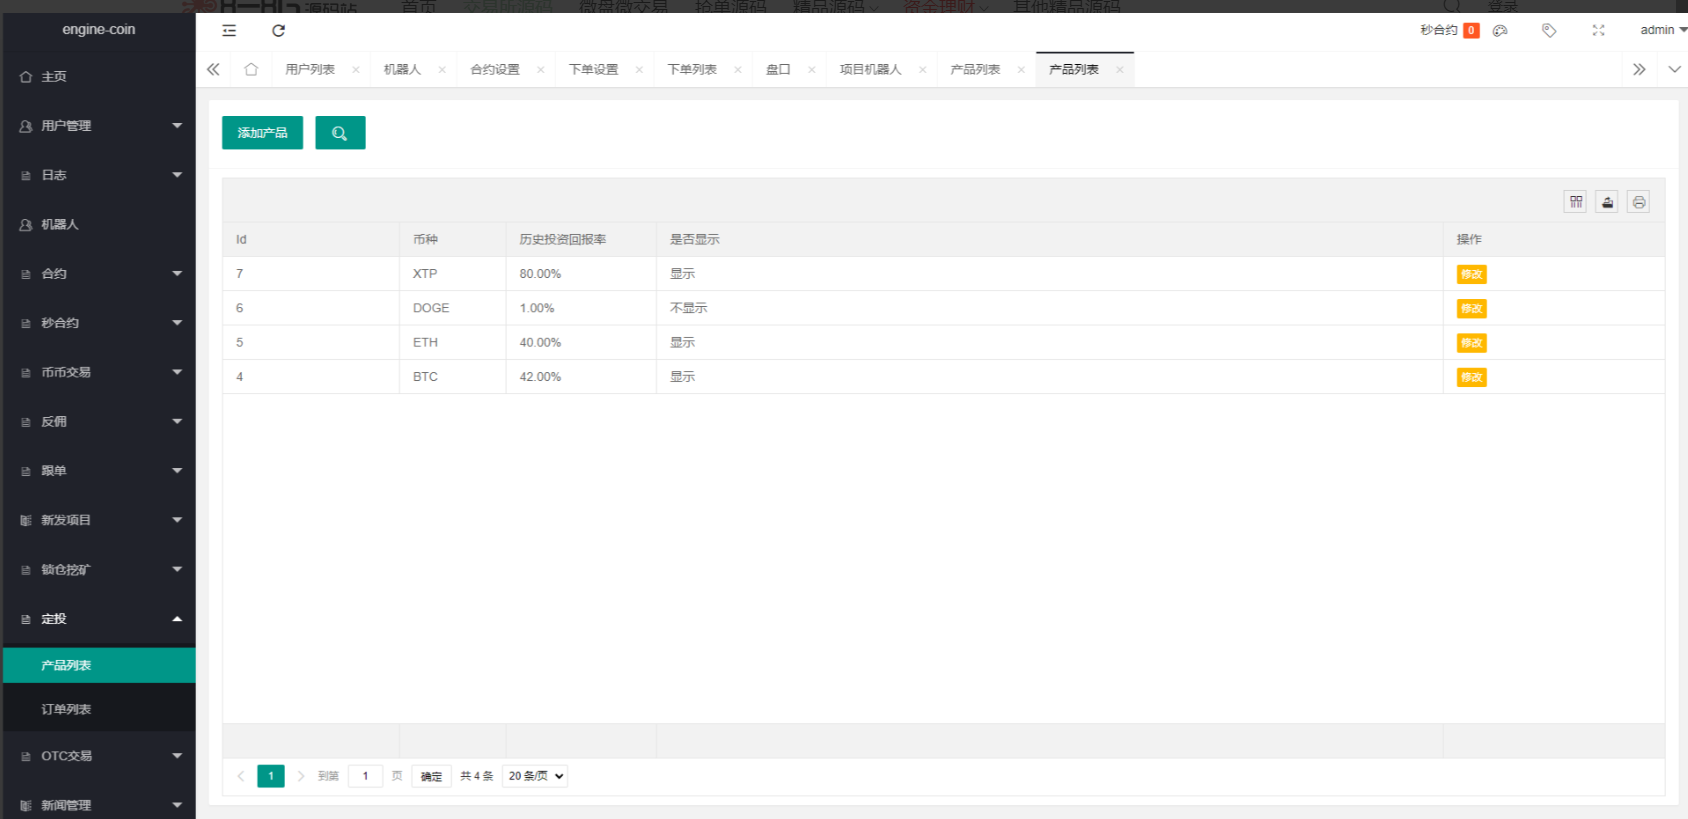Close the 机器人 tab
Viewport: 1688px width, 819px height.
(x=442, y=70)
